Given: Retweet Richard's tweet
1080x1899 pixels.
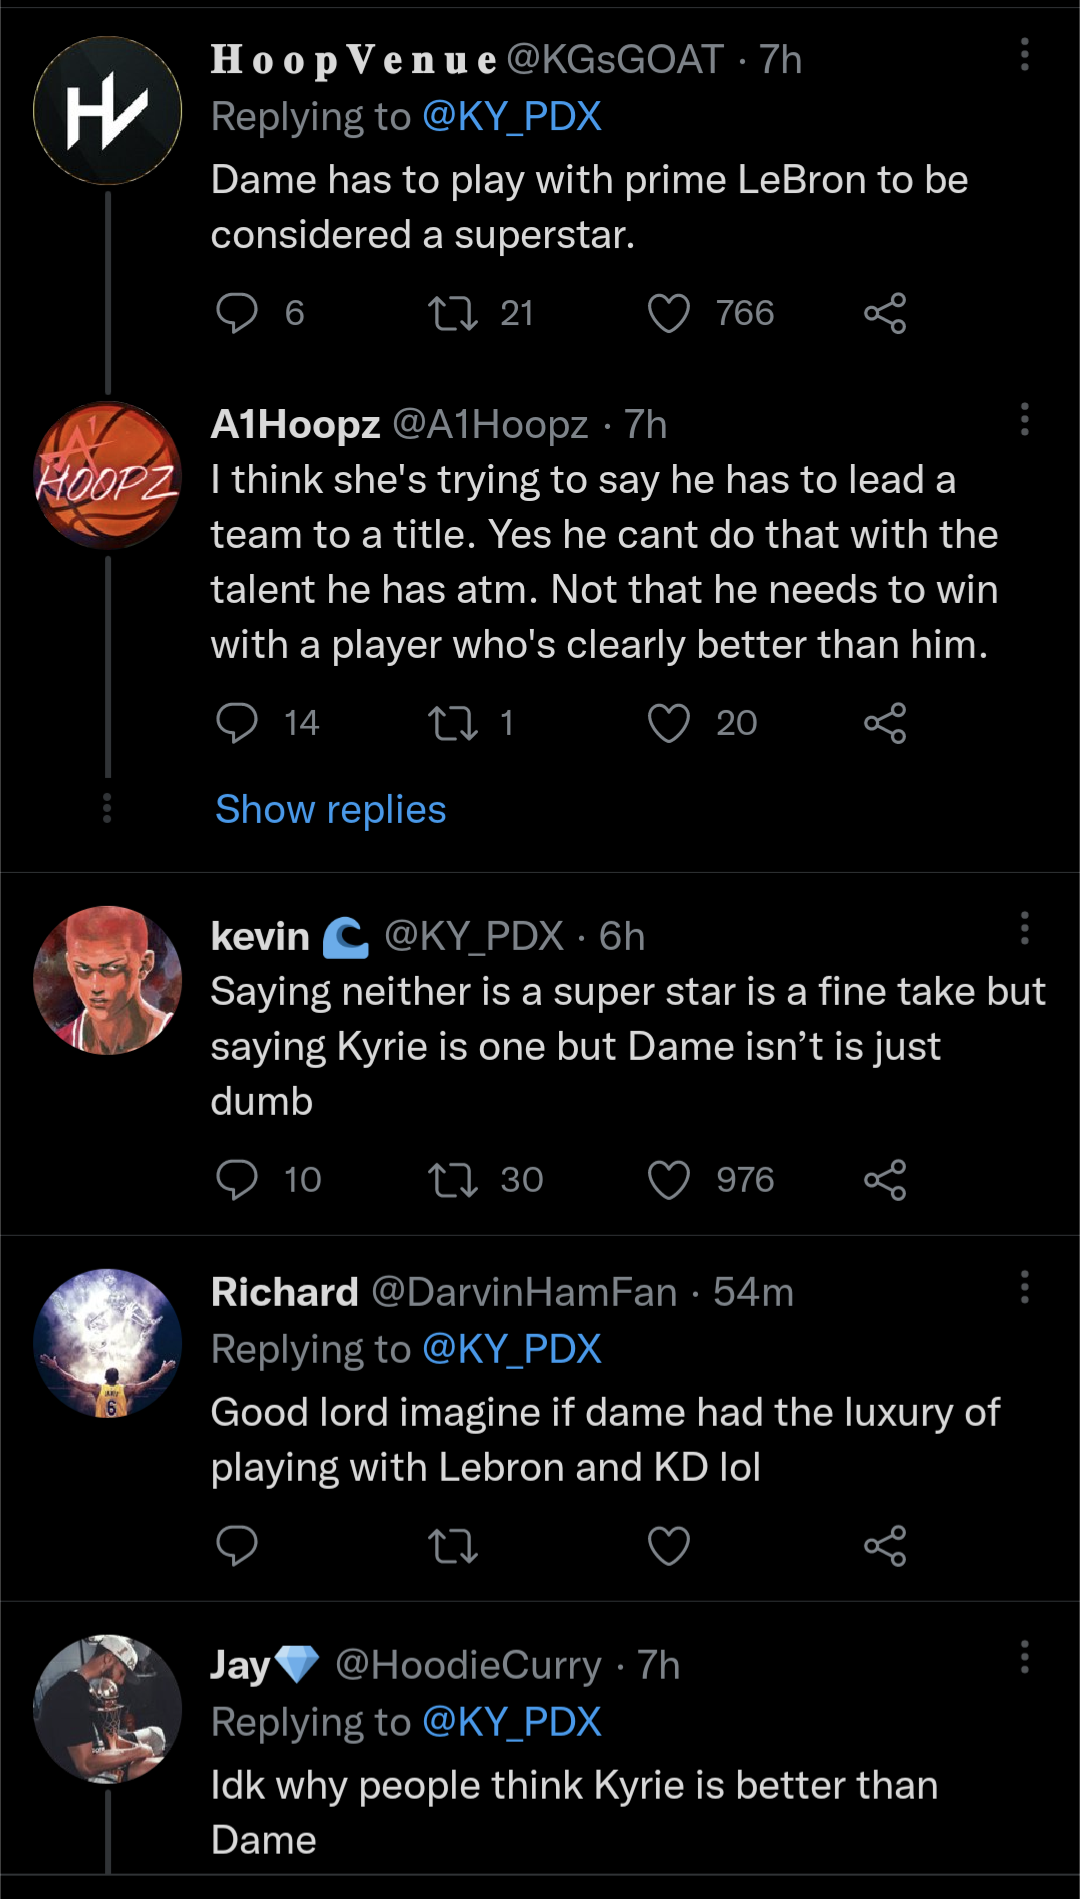Looking at the screenshot, I should pyautogui.click(x=453, y=1546).
